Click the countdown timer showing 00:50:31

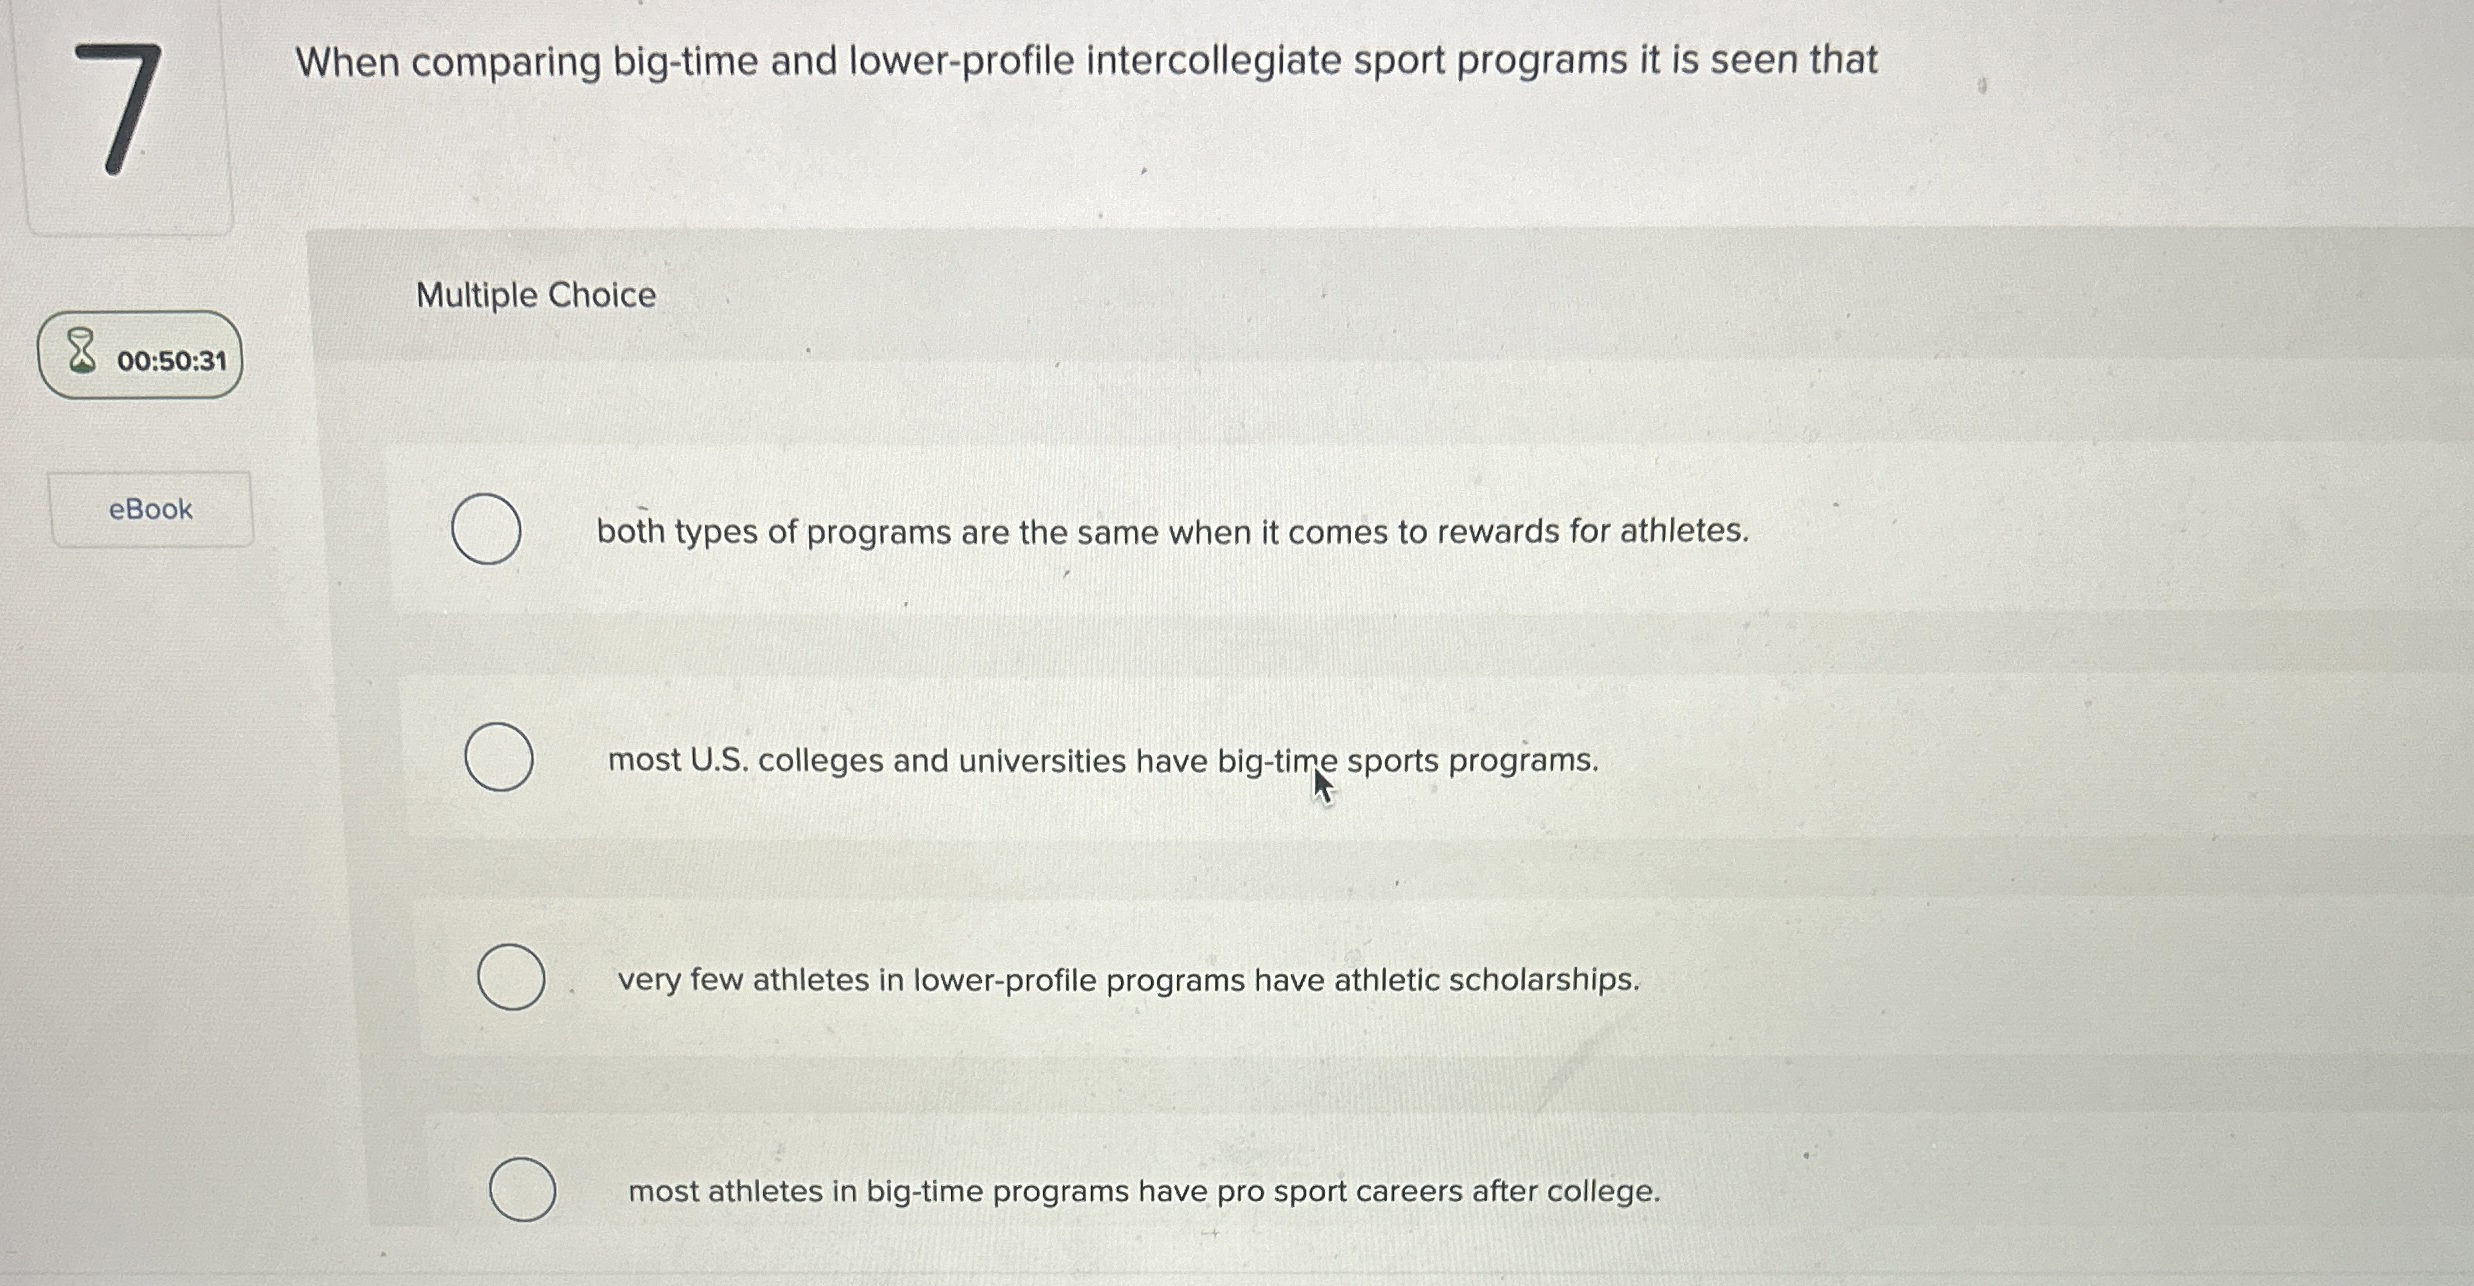pos(140,356)
